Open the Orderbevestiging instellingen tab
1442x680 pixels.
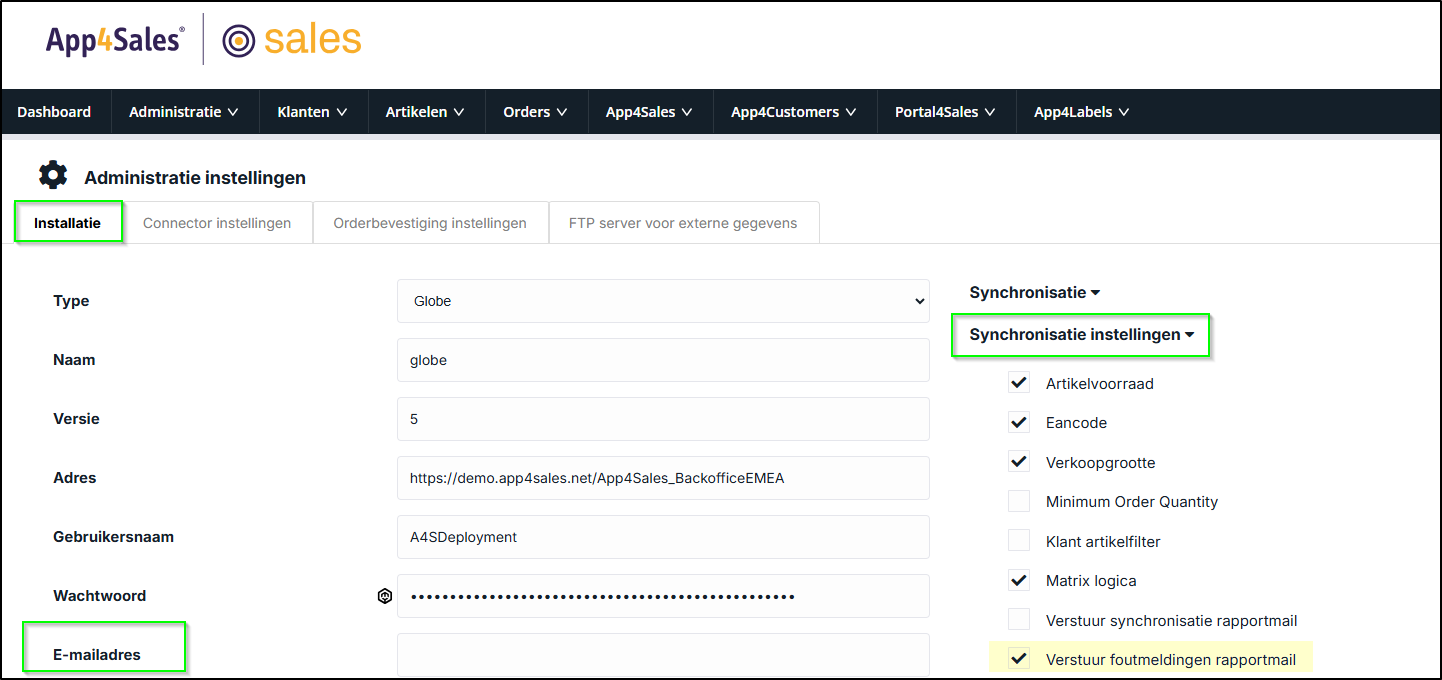(x=430, y=223)
